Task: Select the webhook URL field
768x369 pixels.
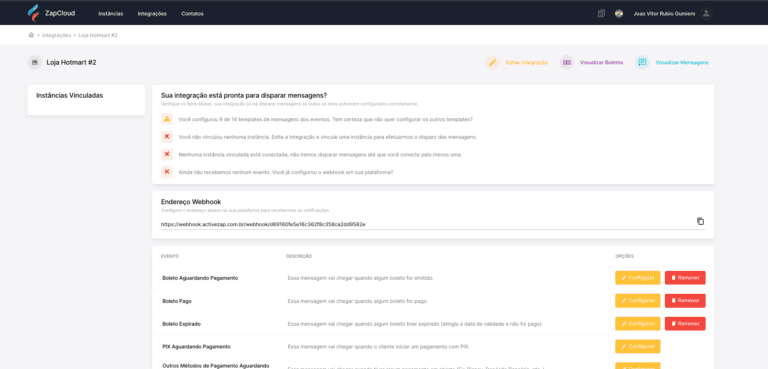Action: click(426, 224)
